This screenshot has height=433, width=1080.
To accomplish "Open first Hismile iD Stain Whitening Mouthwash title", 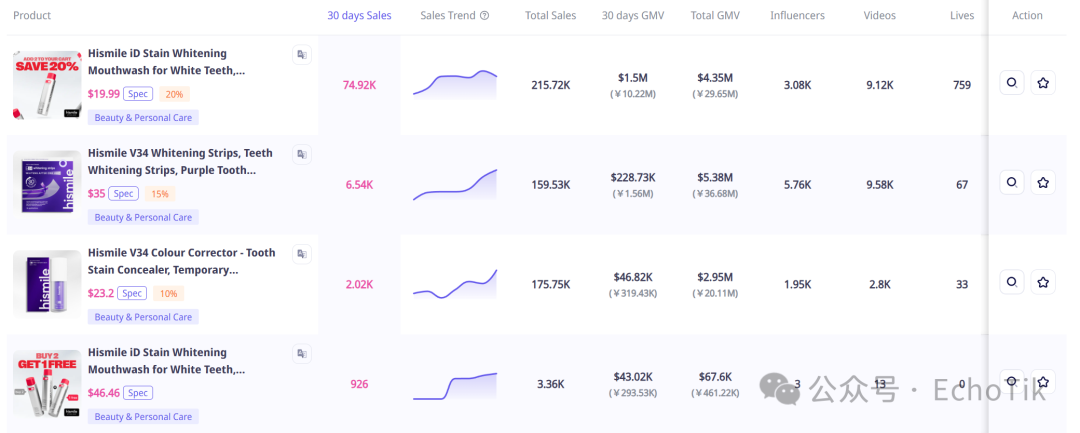I will point(166,62).
